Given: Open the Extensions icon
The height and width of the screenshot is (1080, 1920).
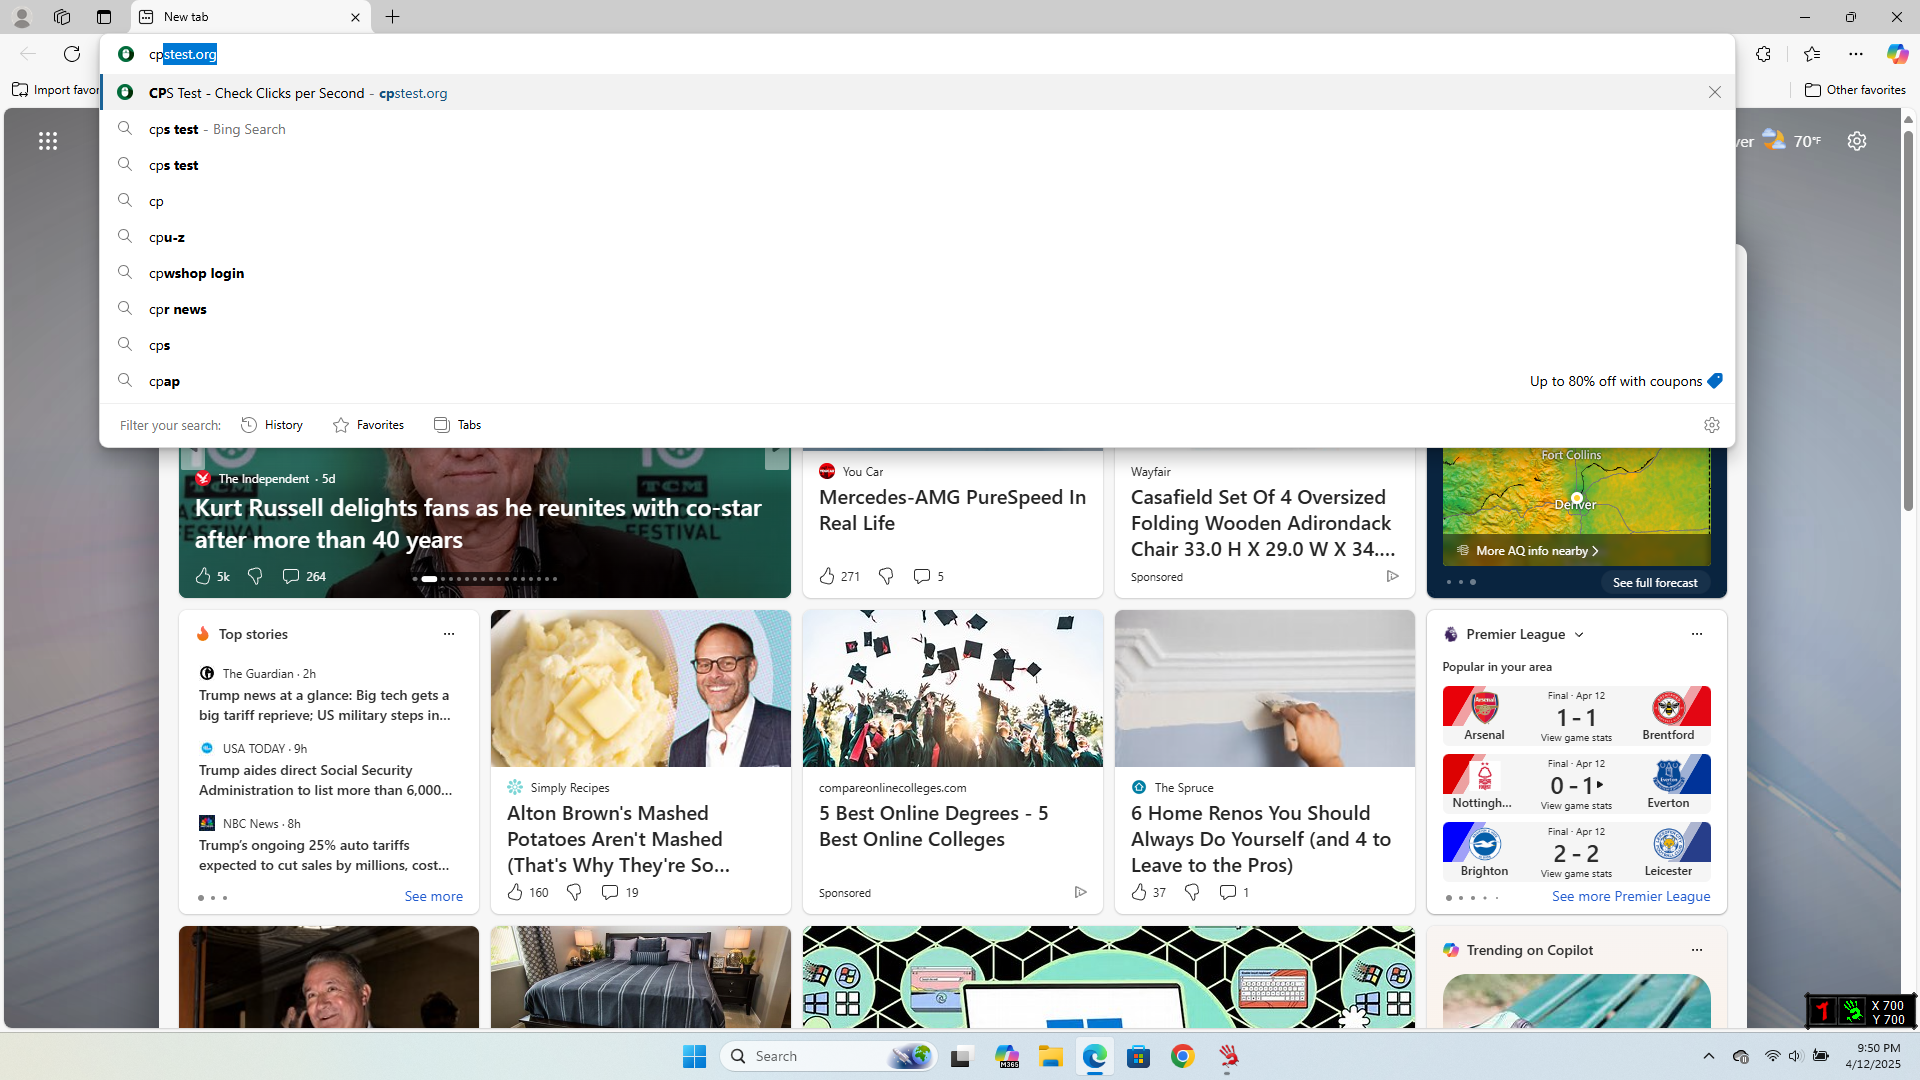Looking at the screenshot, I should click(1763, 54).
